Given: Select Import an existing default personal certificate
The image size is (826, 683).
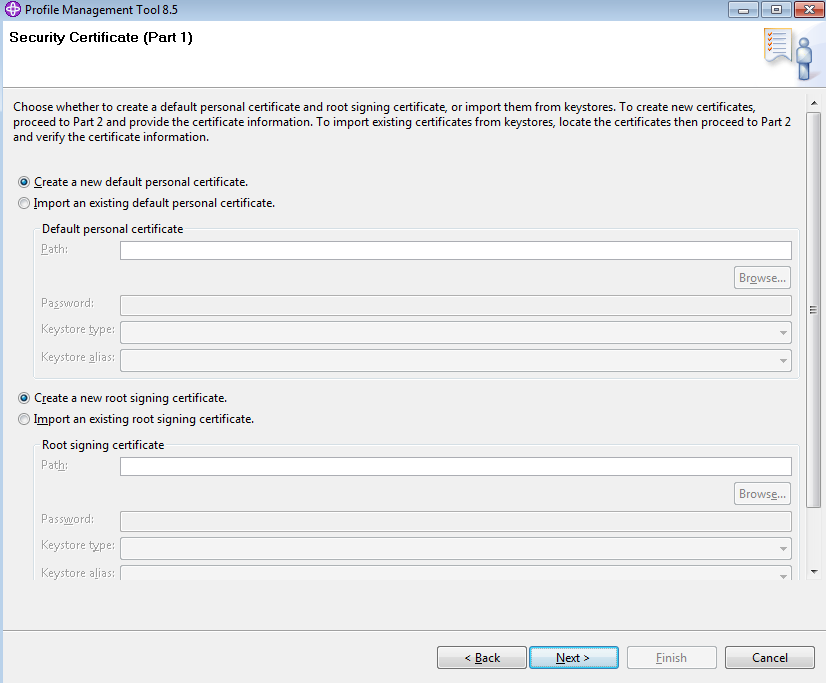Looking at the screenshot, I should [x=24, y=203].
